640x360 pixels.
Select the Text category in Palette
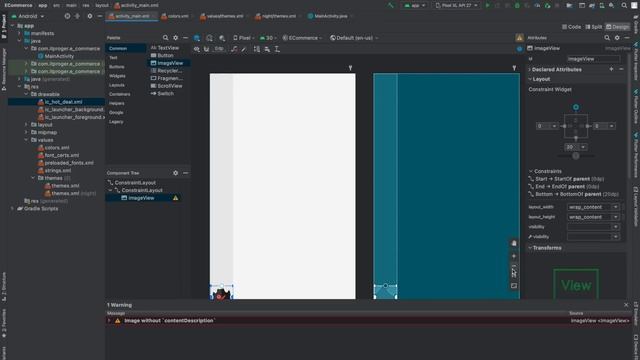coord(113,58)
